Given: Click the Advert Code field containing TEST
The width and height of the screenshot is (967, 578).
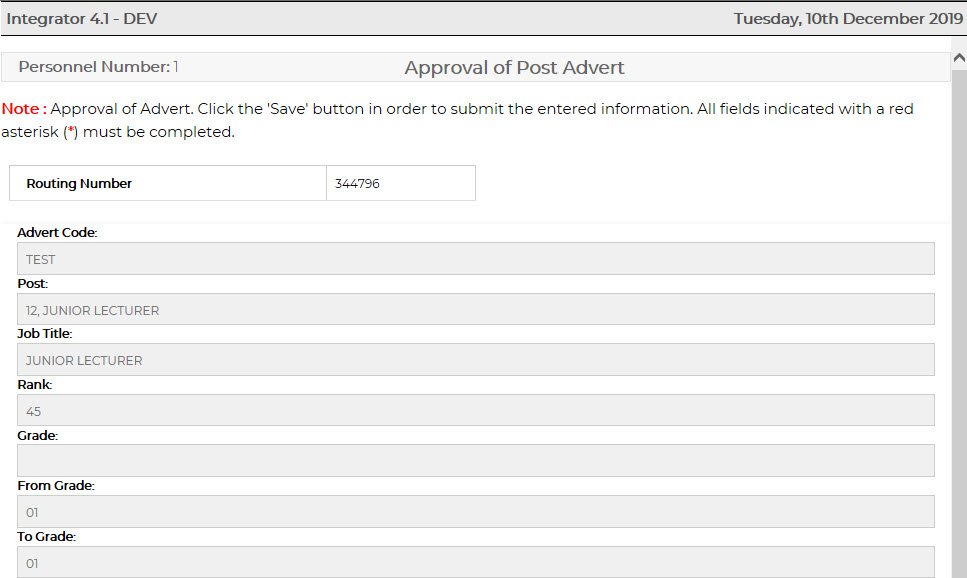Looking at the screenshot, I should click(476, 259).
